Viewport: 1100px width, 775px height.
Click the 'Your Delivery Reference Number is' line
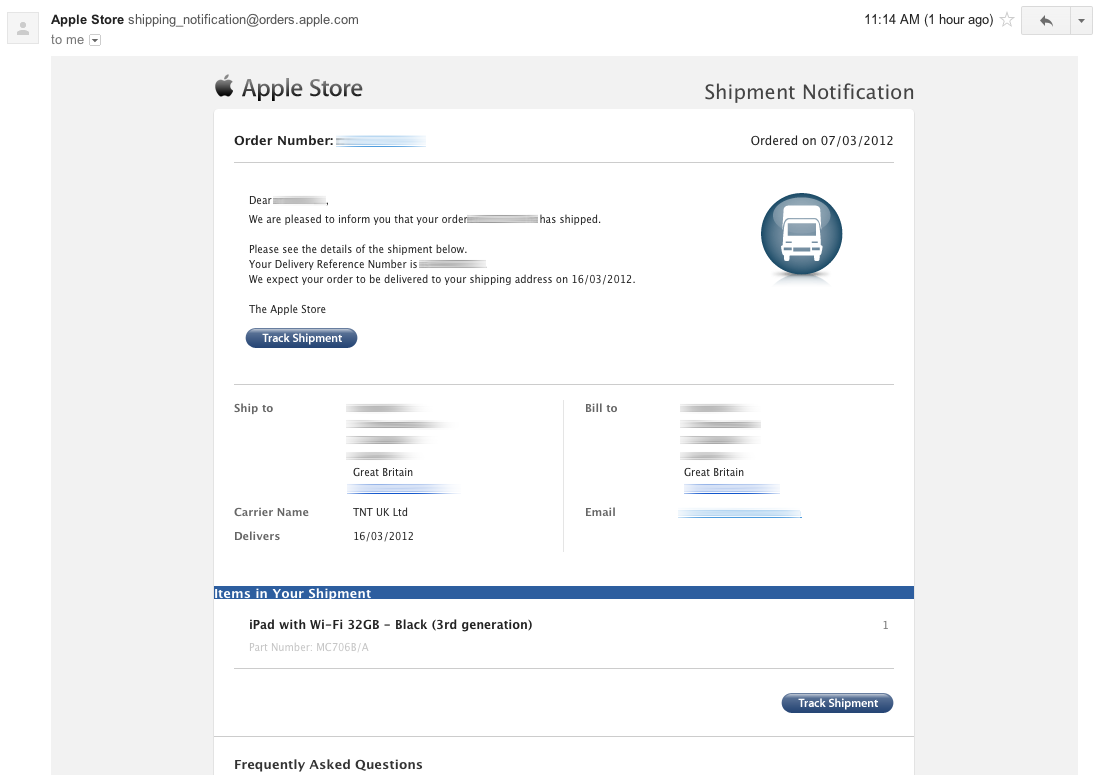pyautogui.click(x=368, y=264)
